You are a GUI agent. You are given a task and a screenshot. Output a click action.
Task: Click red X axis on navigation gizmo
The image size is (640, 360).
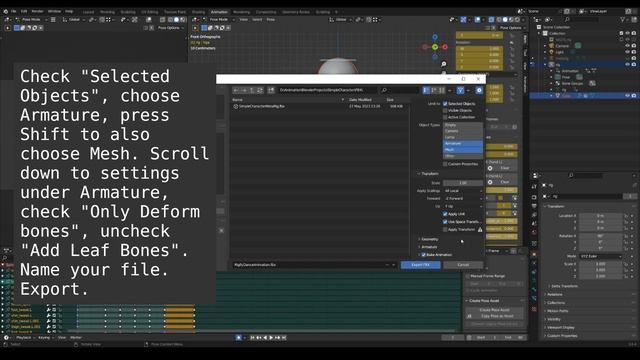445,47
